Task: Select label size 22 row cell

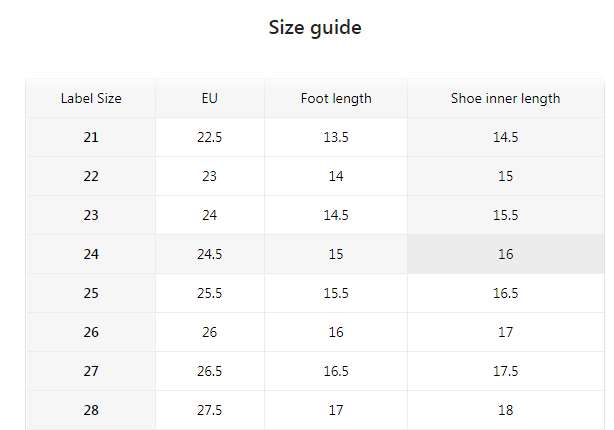Action: [x=91, y=176]
